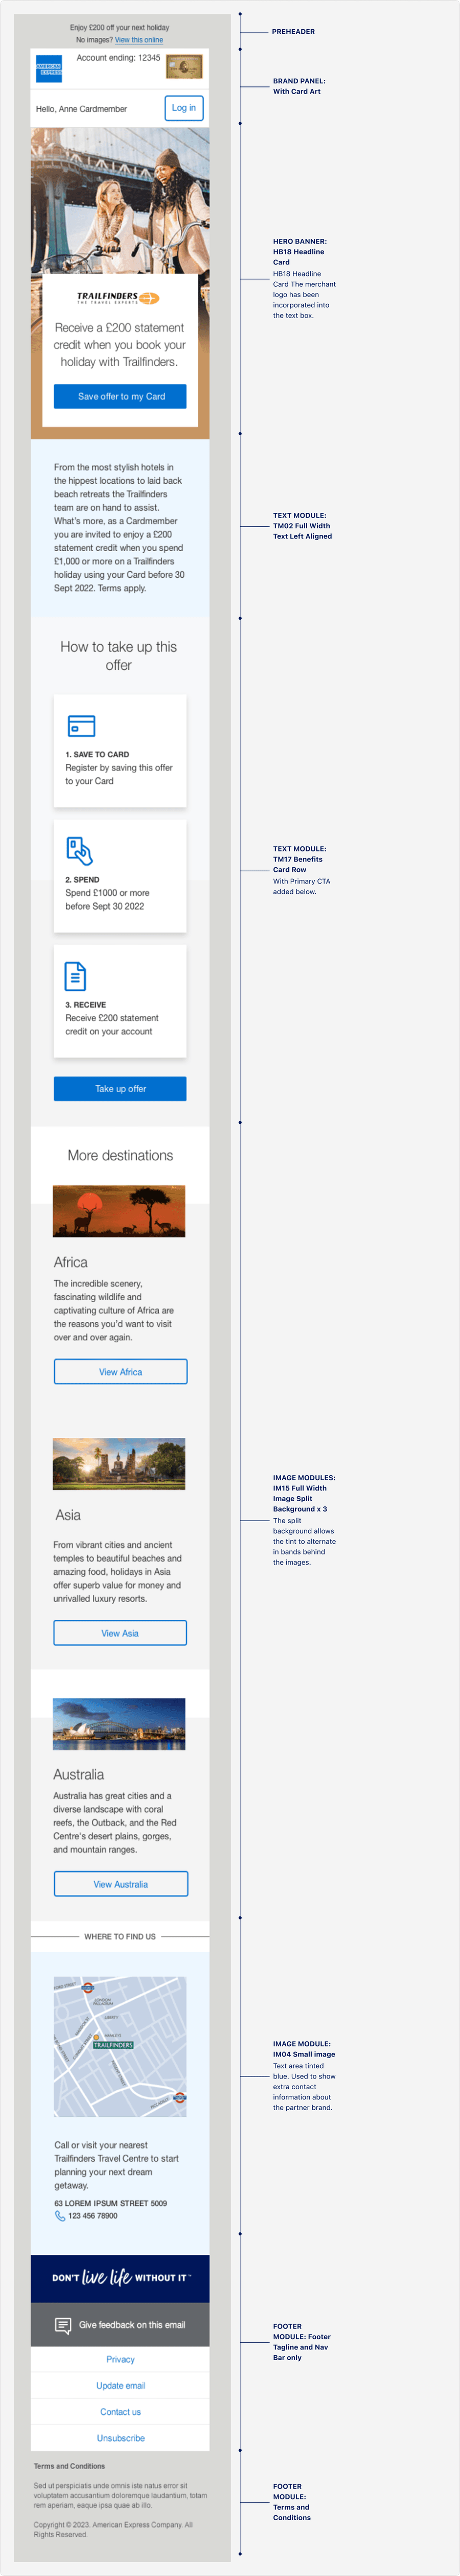Click the hand-tap icon above Spend step
This screenshot has width=460, height=2576.
(79, 851)
